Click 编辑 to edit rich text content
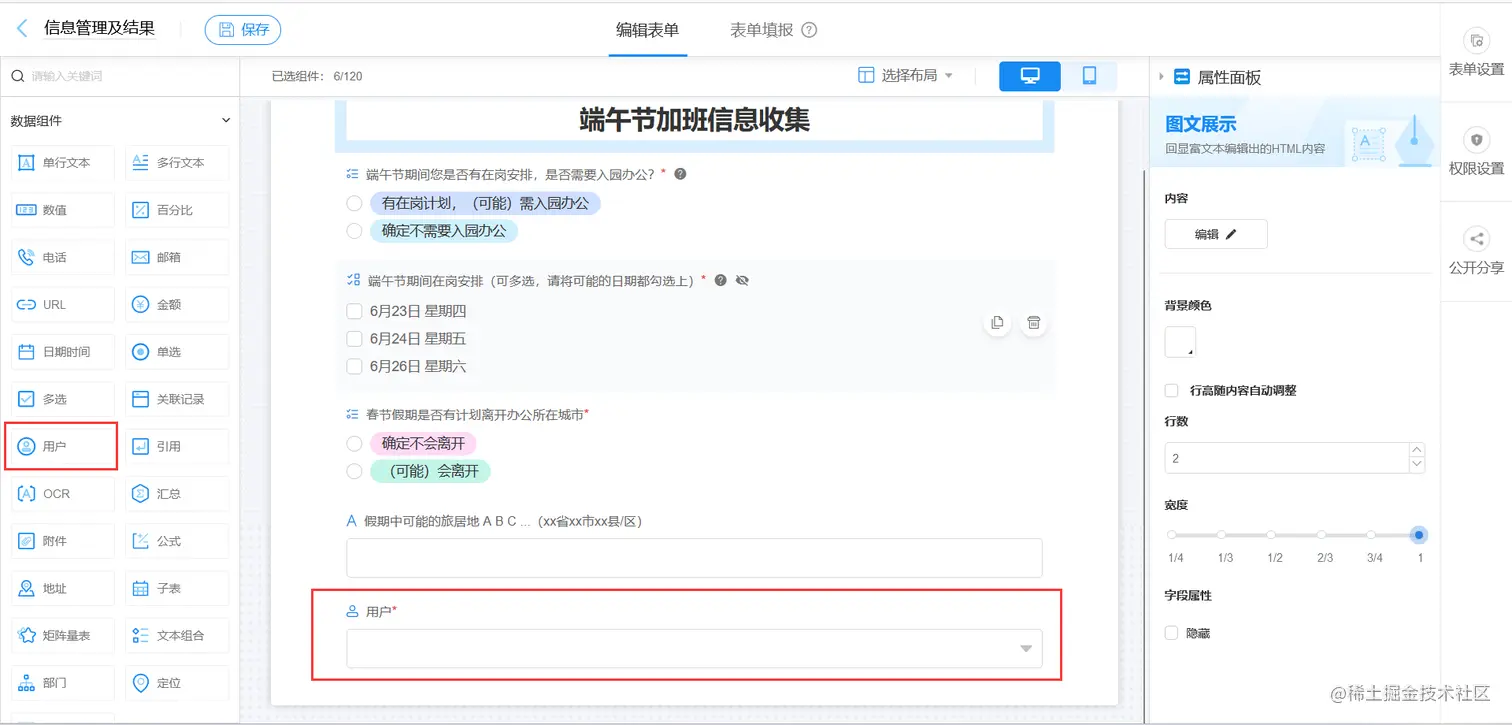This screenshot has height=725, width=1512. [x=1215, y=233]
